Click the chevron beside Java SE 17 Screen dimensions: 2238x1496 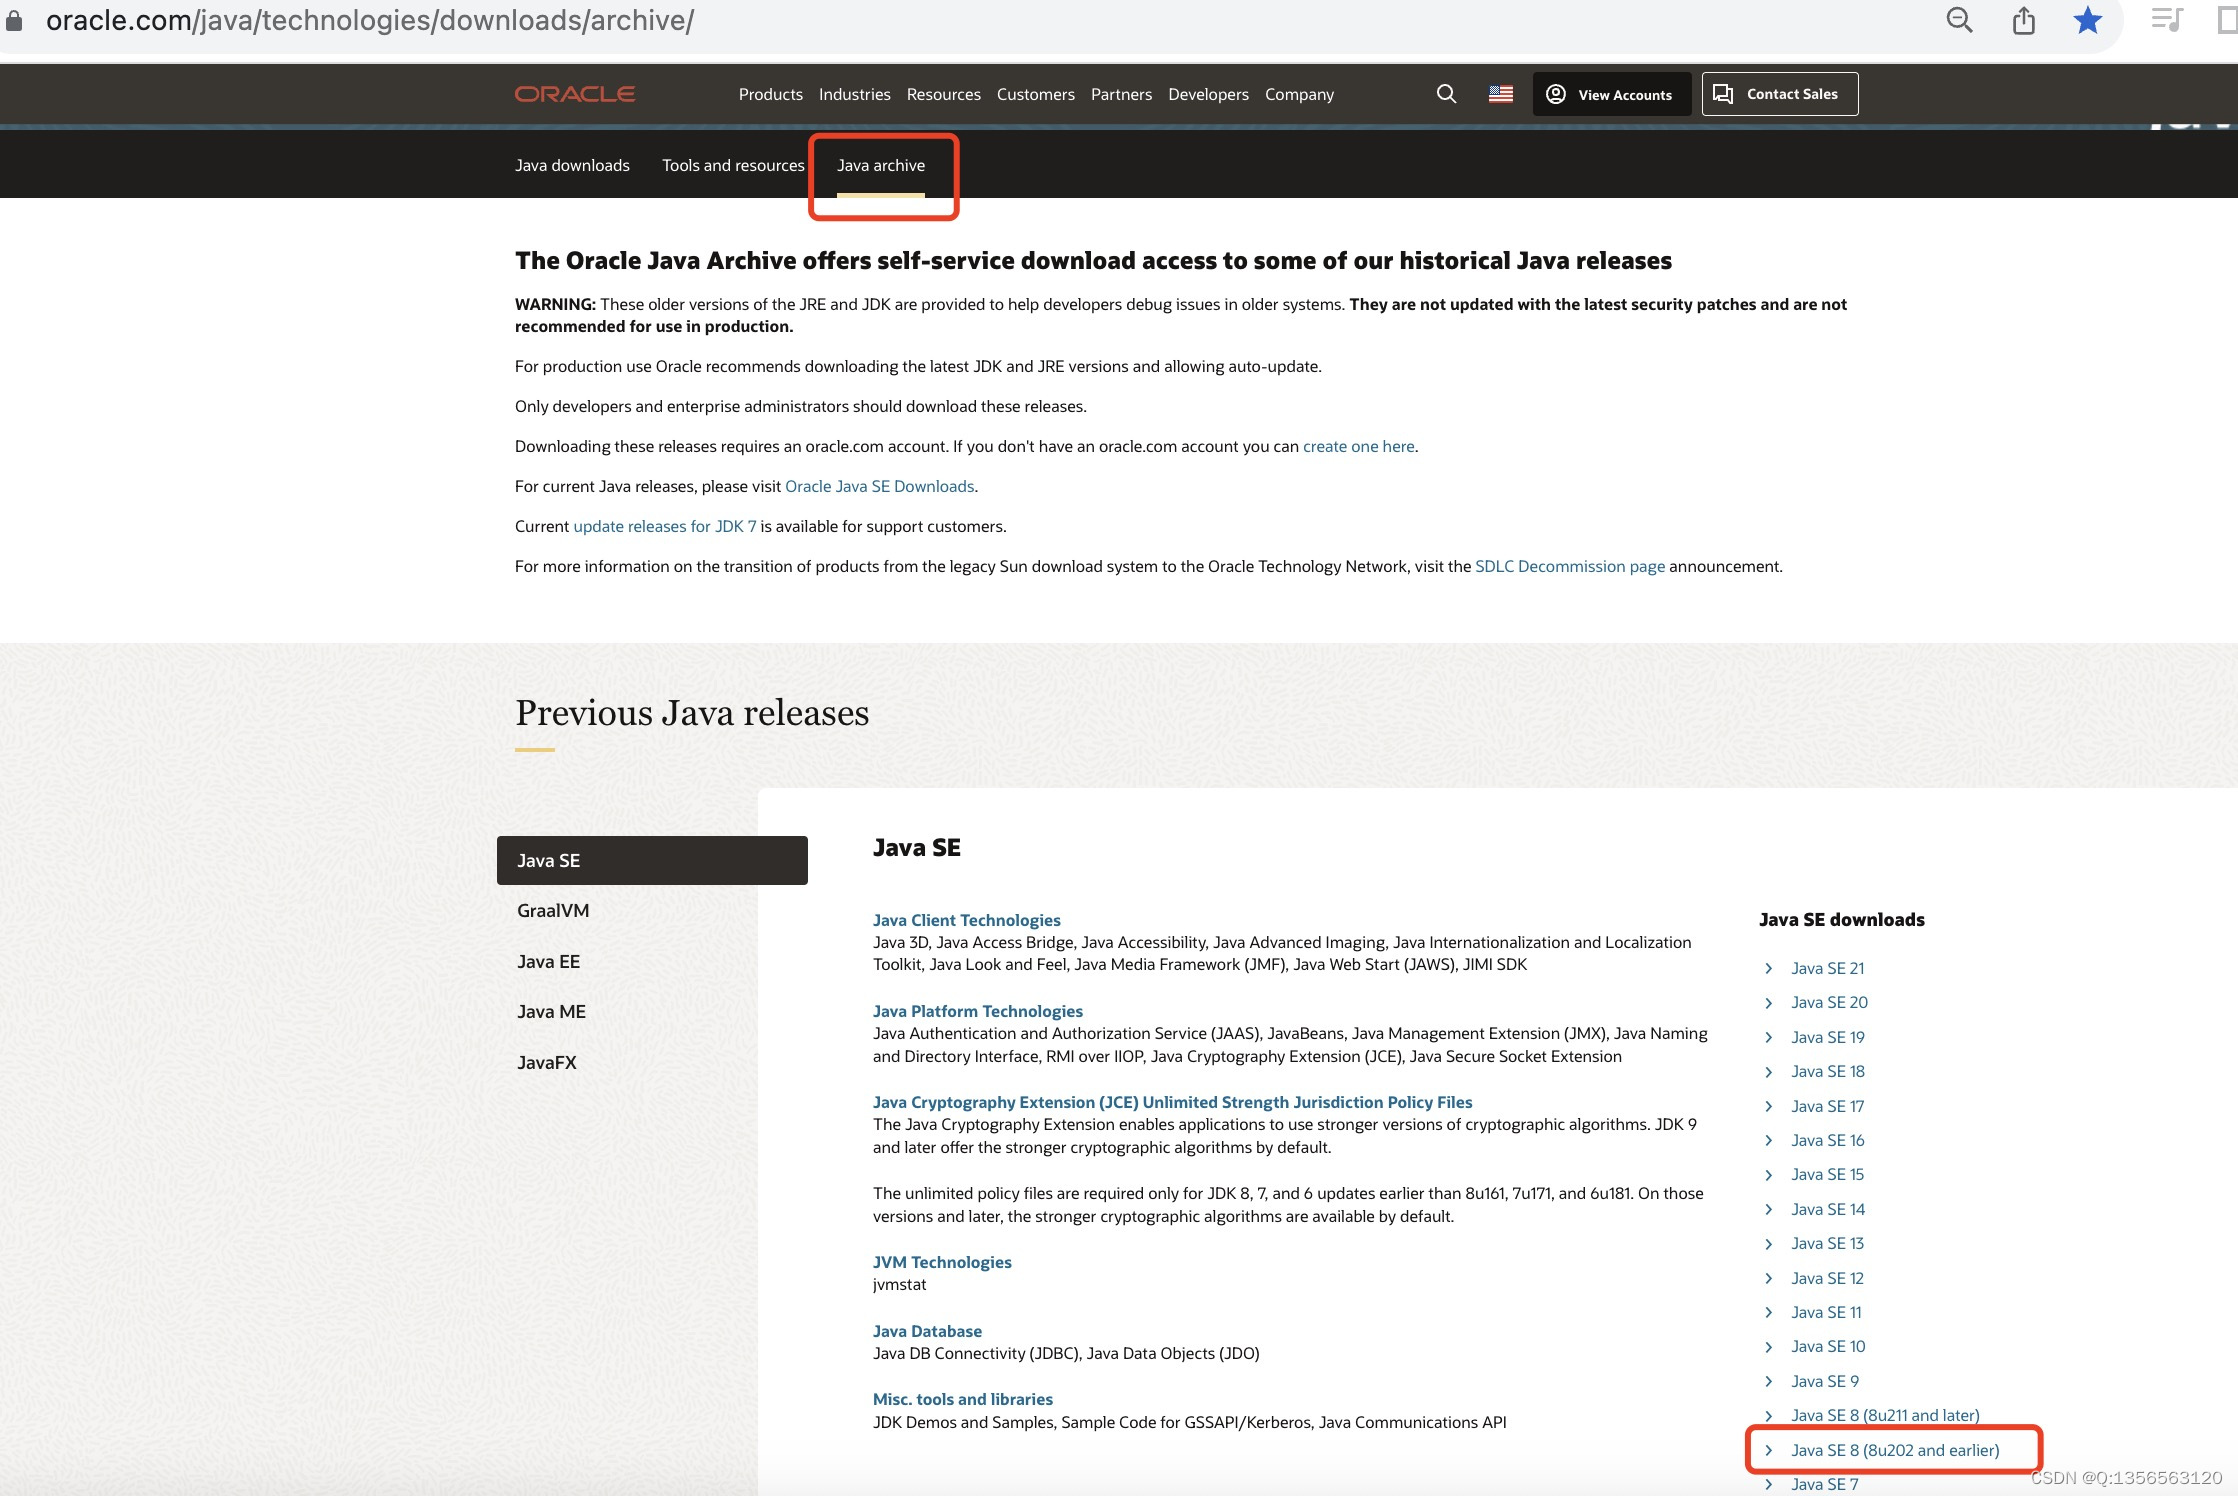1768,1106
